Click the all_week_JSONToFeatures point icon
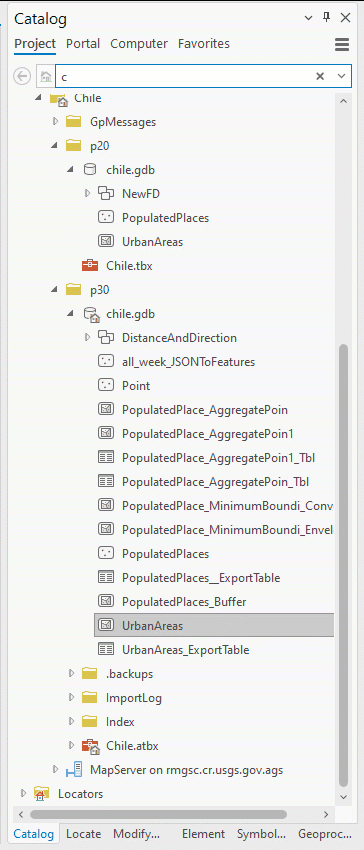 coord(105,362)
